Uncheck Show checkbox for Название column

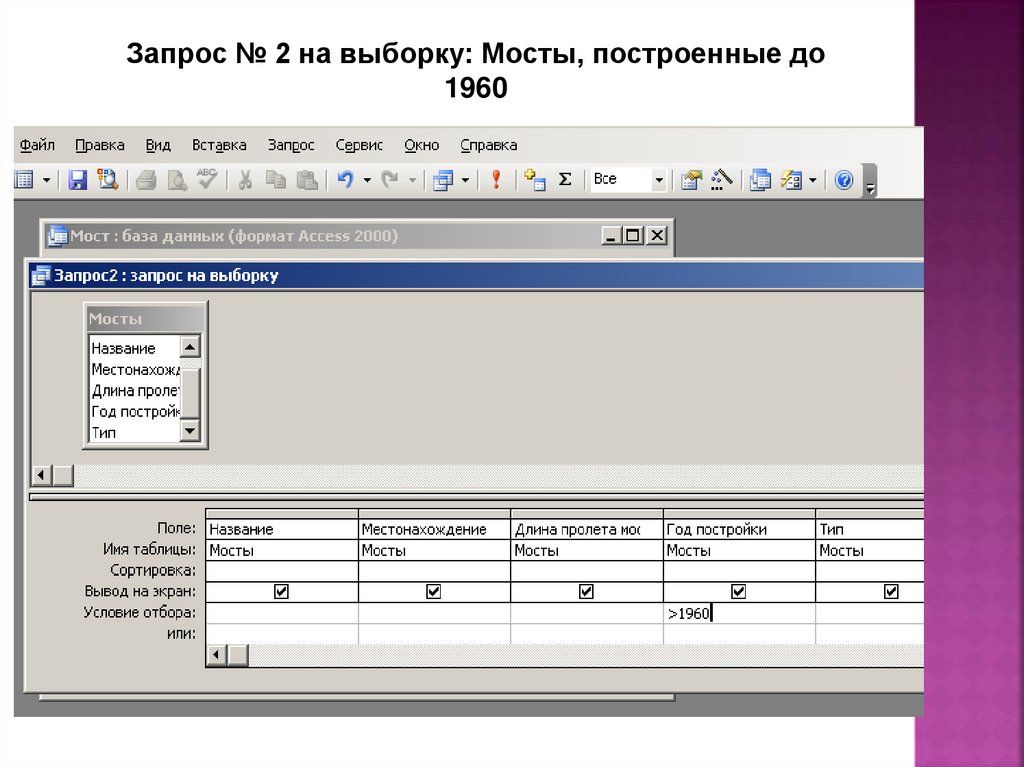coord(281,592)
